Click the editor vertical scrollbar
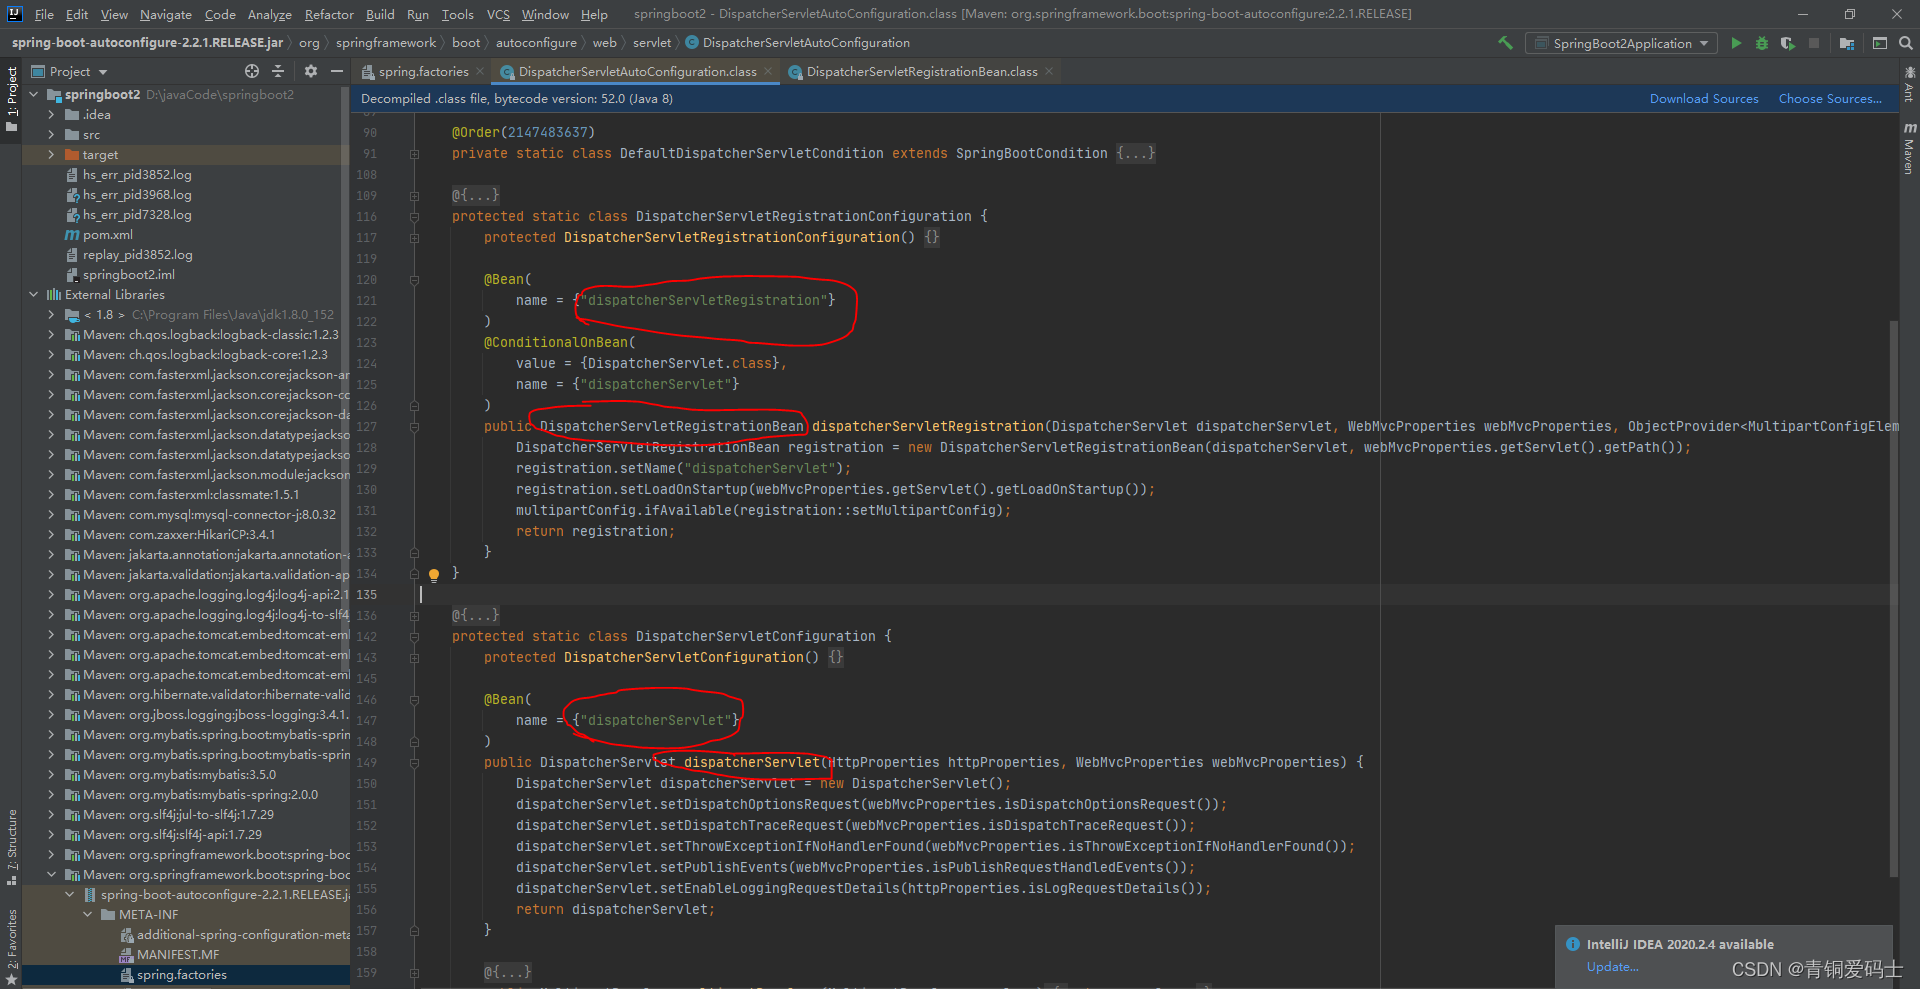The image size is (1920, 989). click(1894, 600)
